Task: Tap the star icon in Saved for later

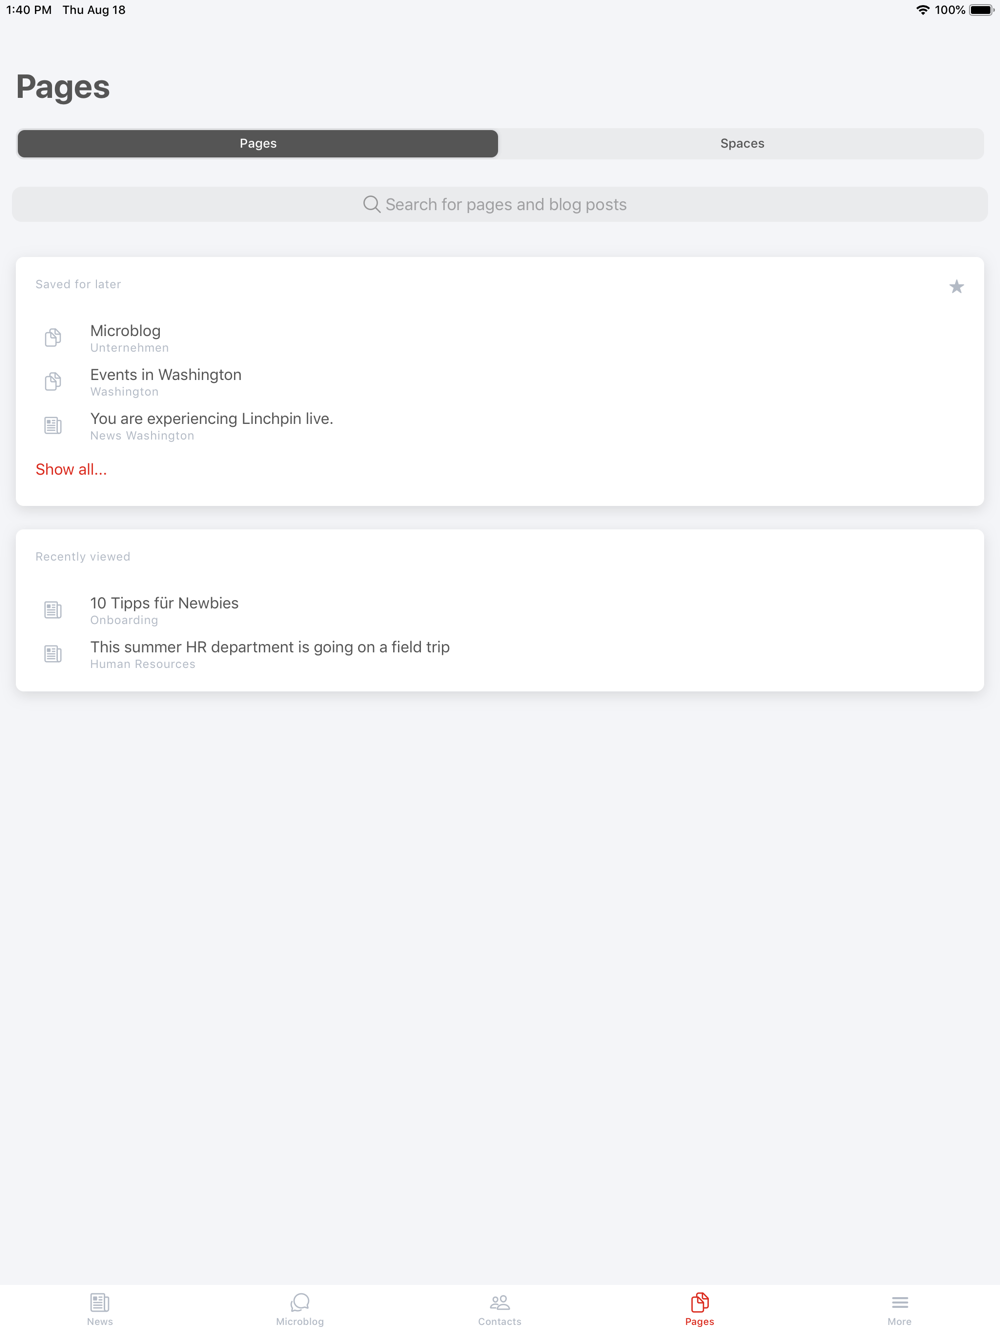Action: 957,287
